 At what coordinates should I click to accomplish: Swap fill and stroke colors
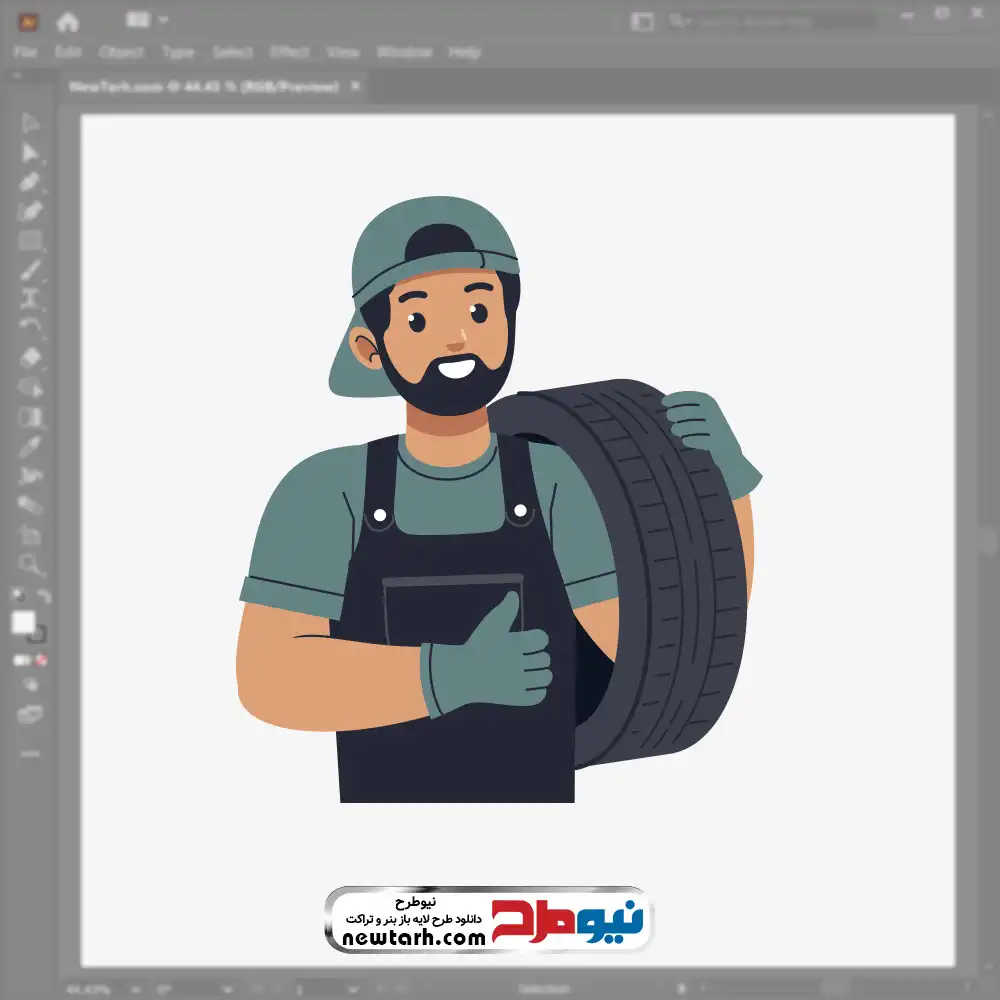click(44, 597)
